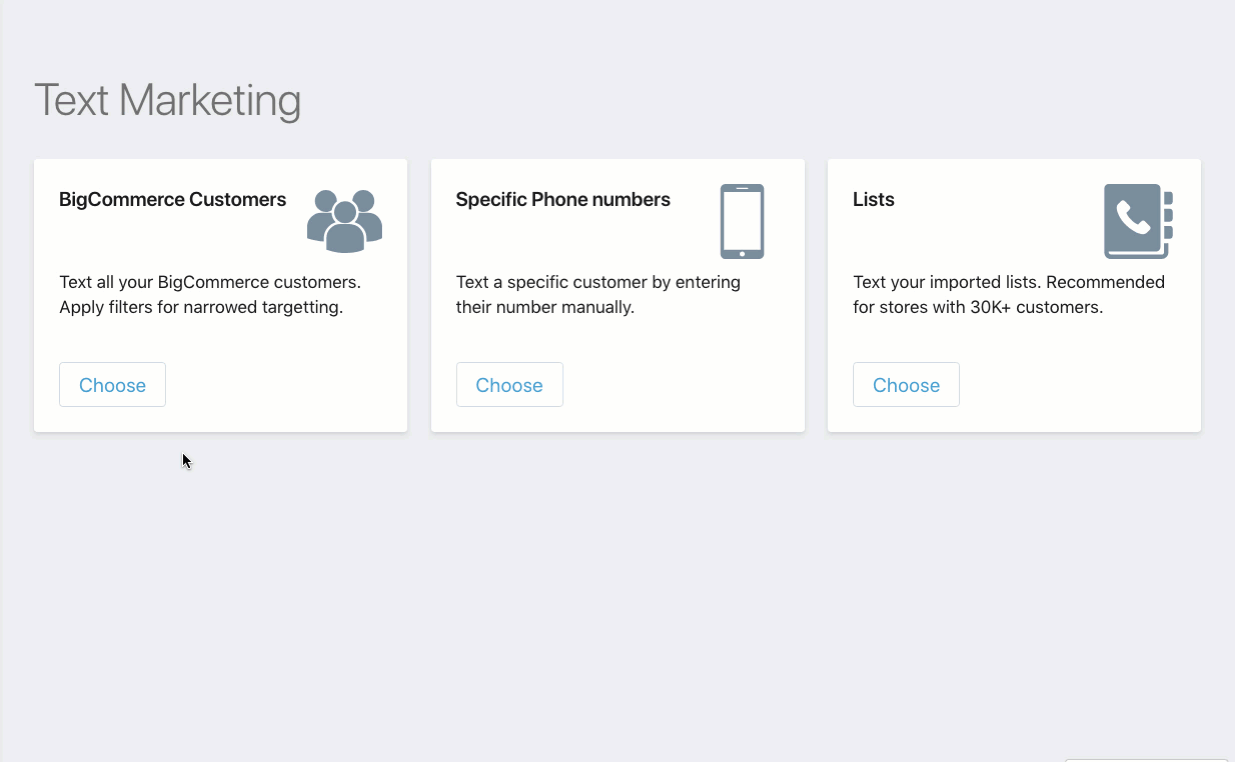Choose the Specific Phone numbers option
The image size is (1235, 762).
click(x=509, y=385)
